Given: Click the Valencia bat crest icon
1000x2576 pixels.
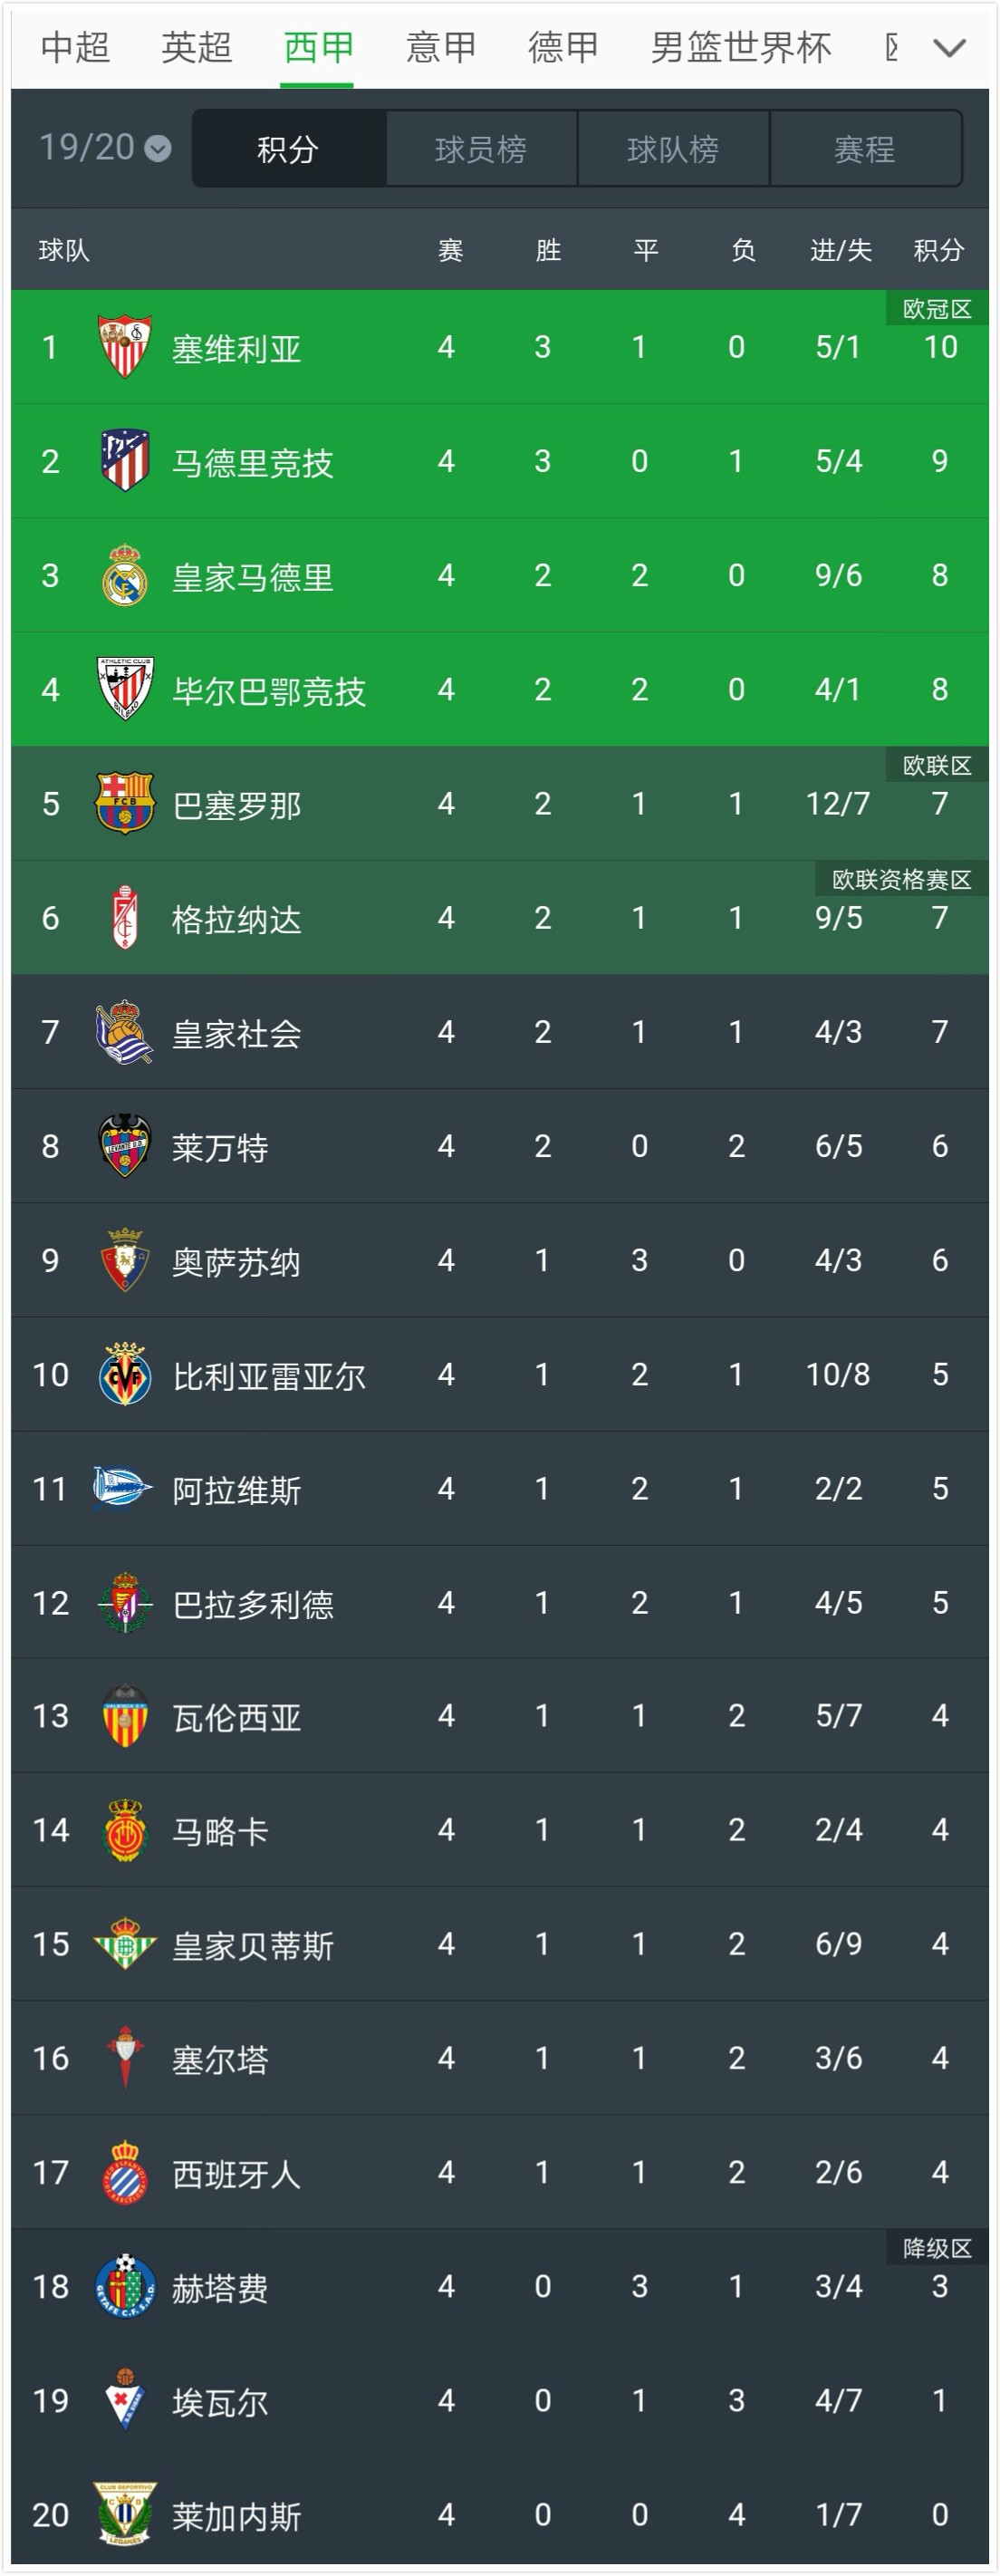Looking at the screenshot, I should click(x=124, y=1716).
